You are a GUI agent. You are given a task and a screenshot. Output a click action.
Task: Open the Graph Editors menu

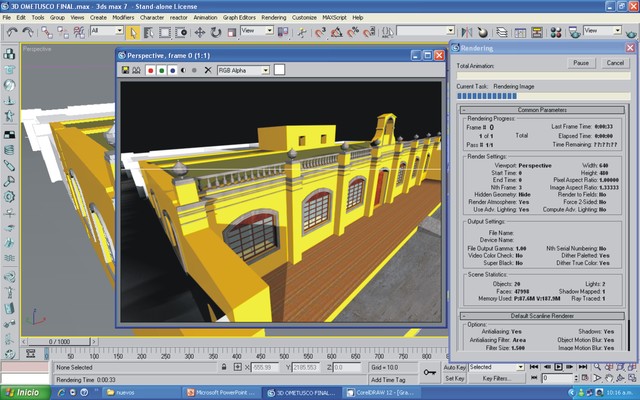pos(239,18)
